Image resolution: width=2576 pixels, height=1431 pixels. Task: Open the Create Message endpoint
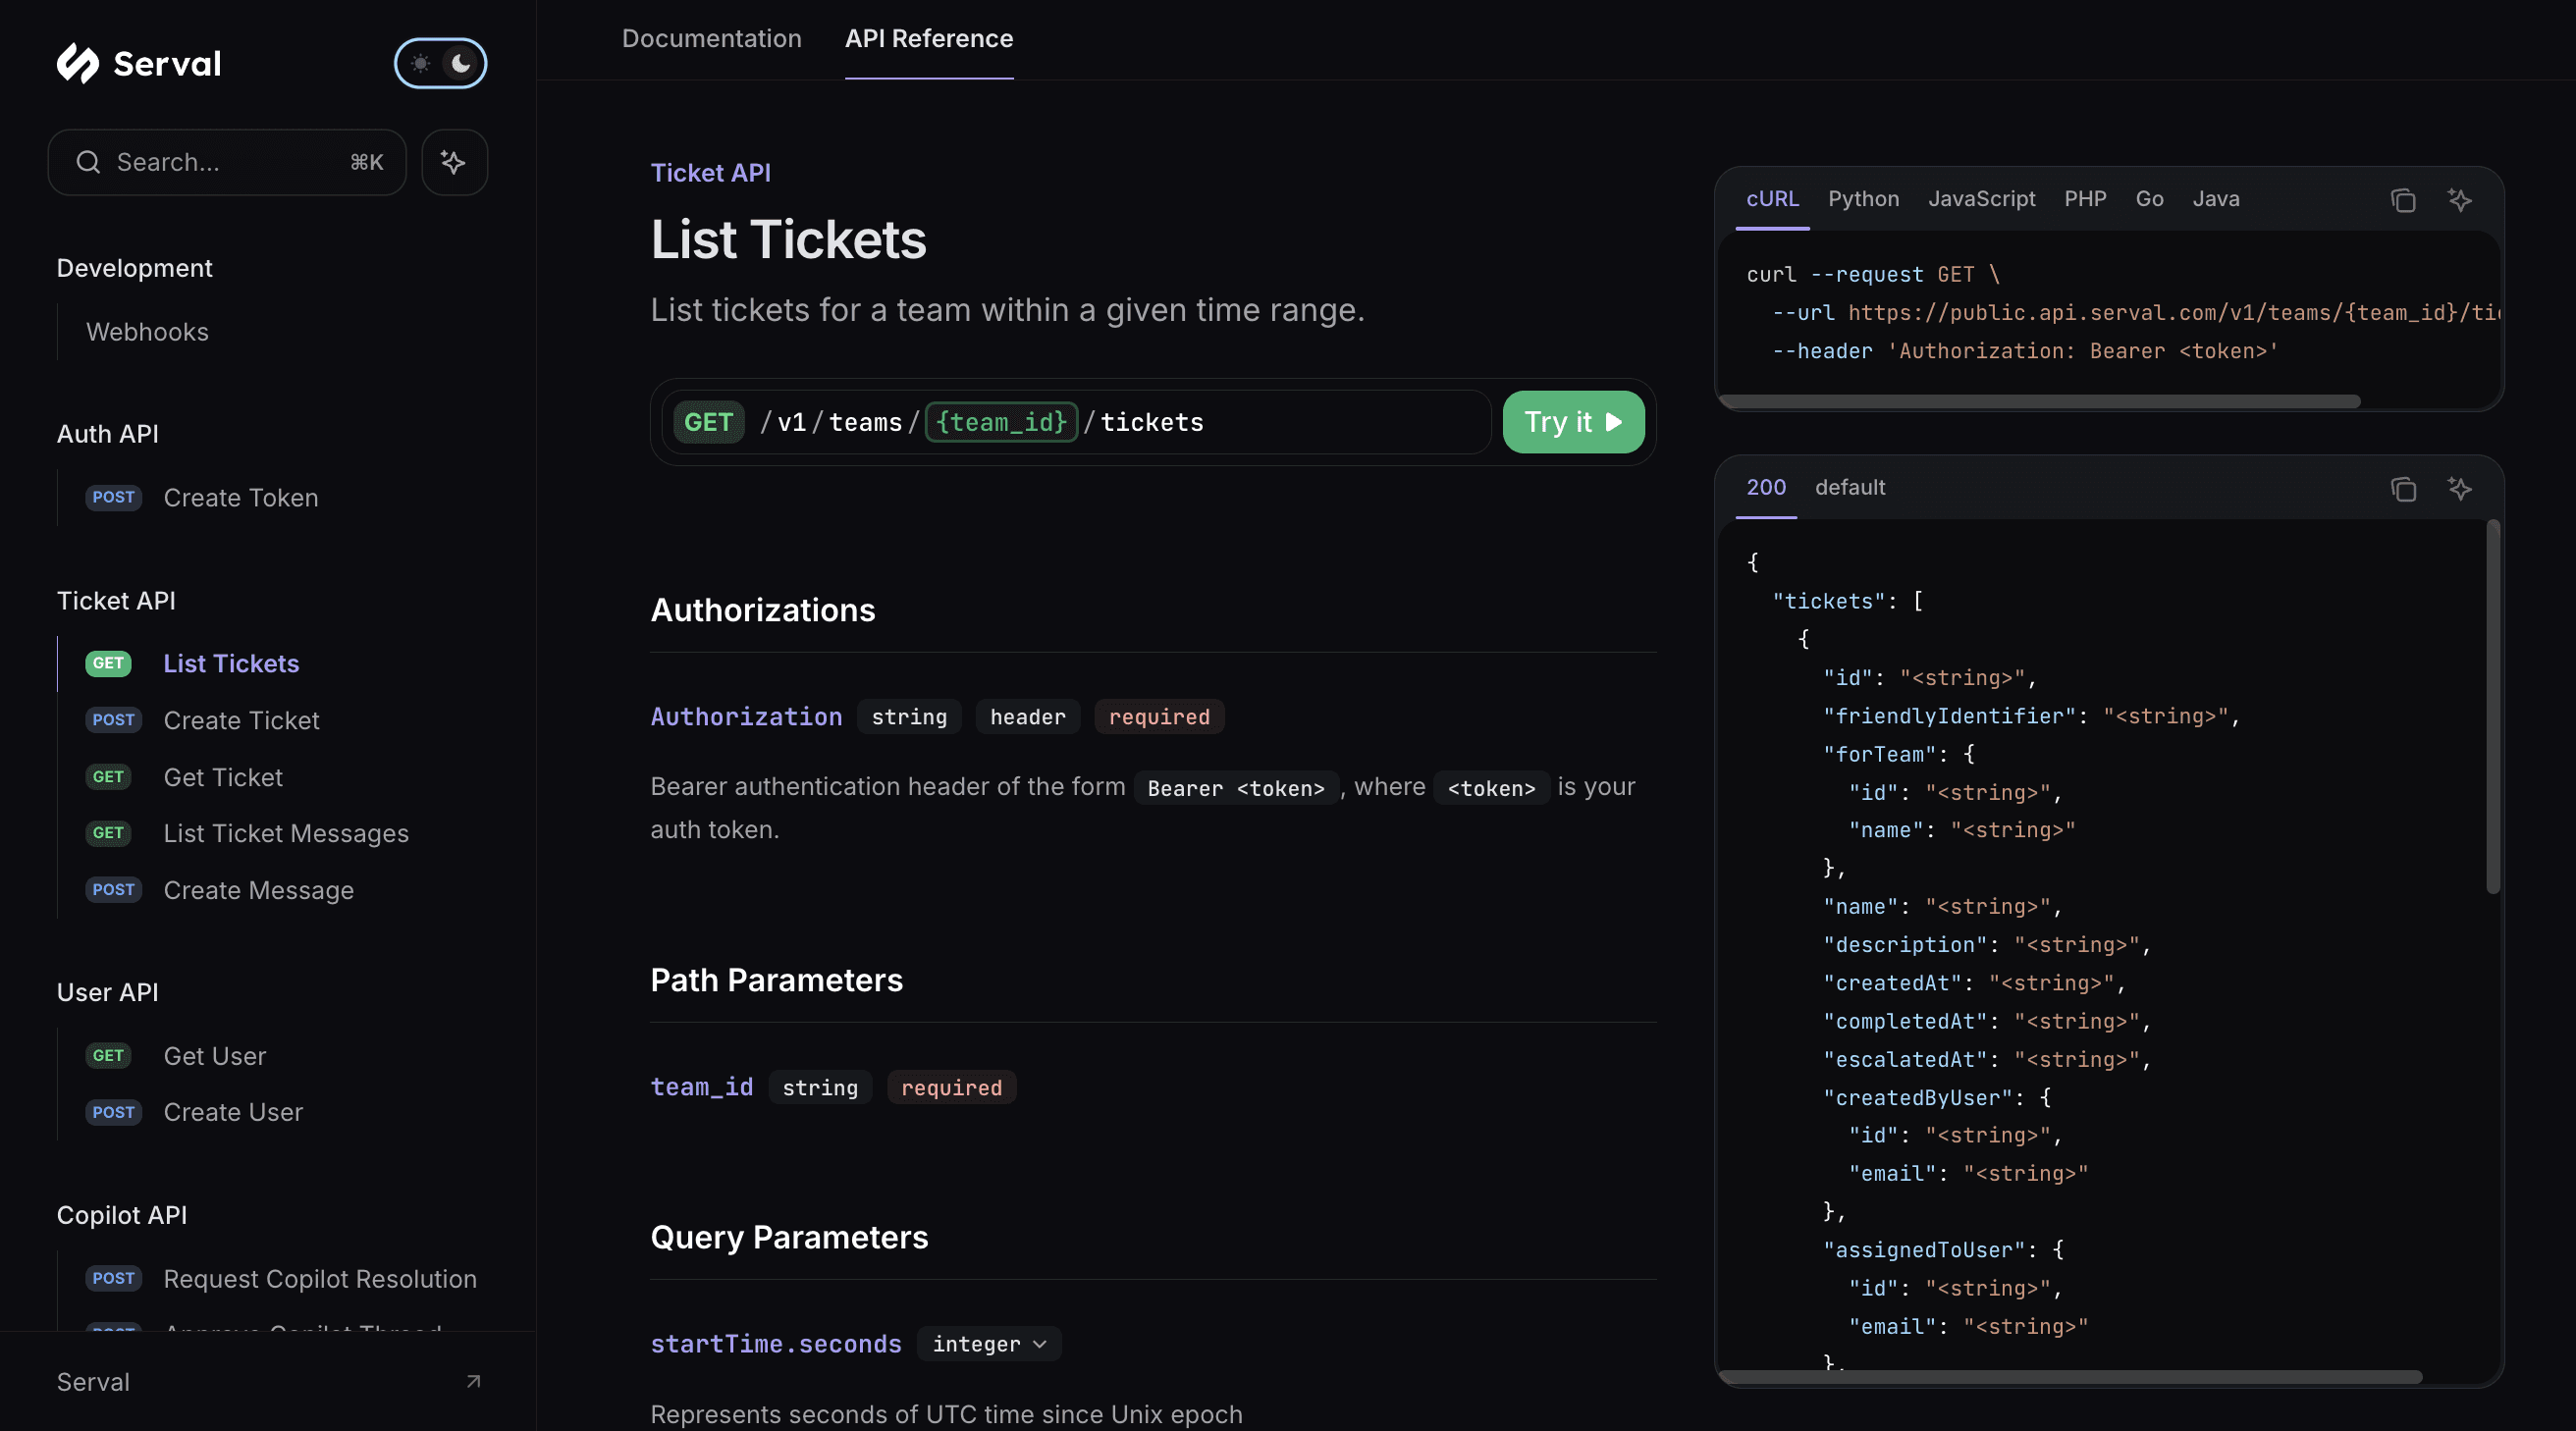pos(258,890)
